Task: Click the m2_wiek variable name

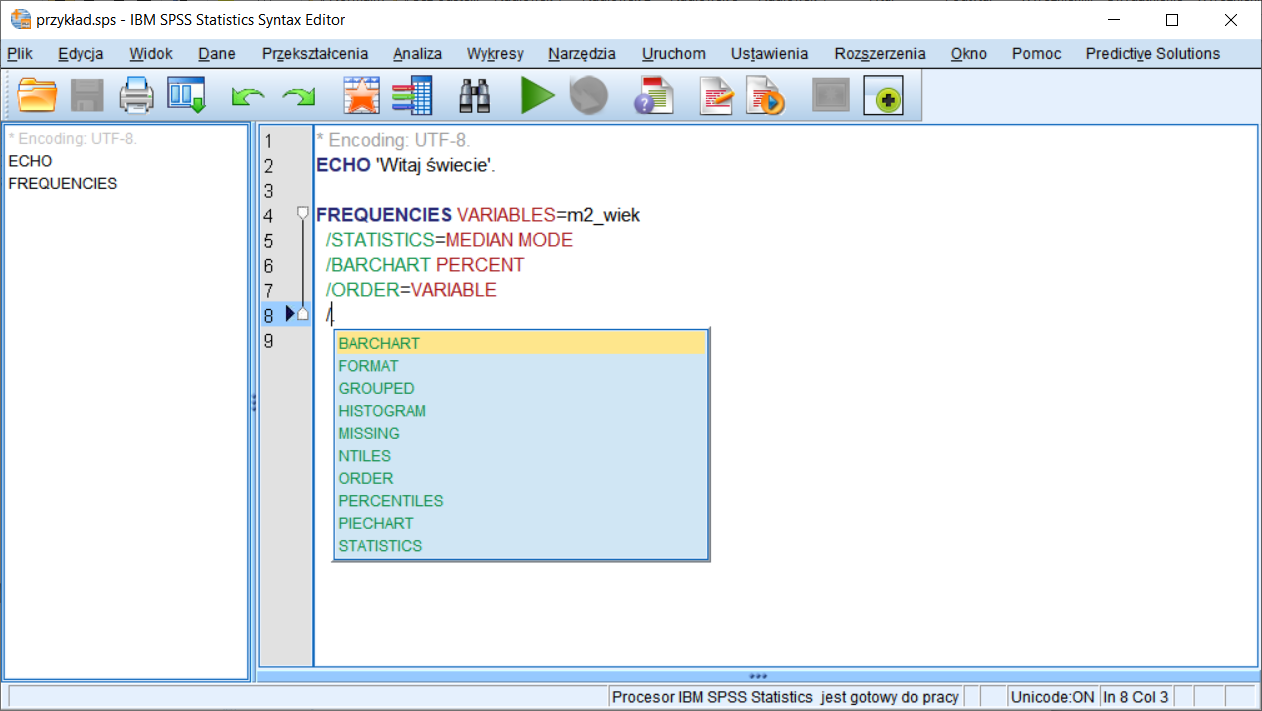Action: [603, 215]
